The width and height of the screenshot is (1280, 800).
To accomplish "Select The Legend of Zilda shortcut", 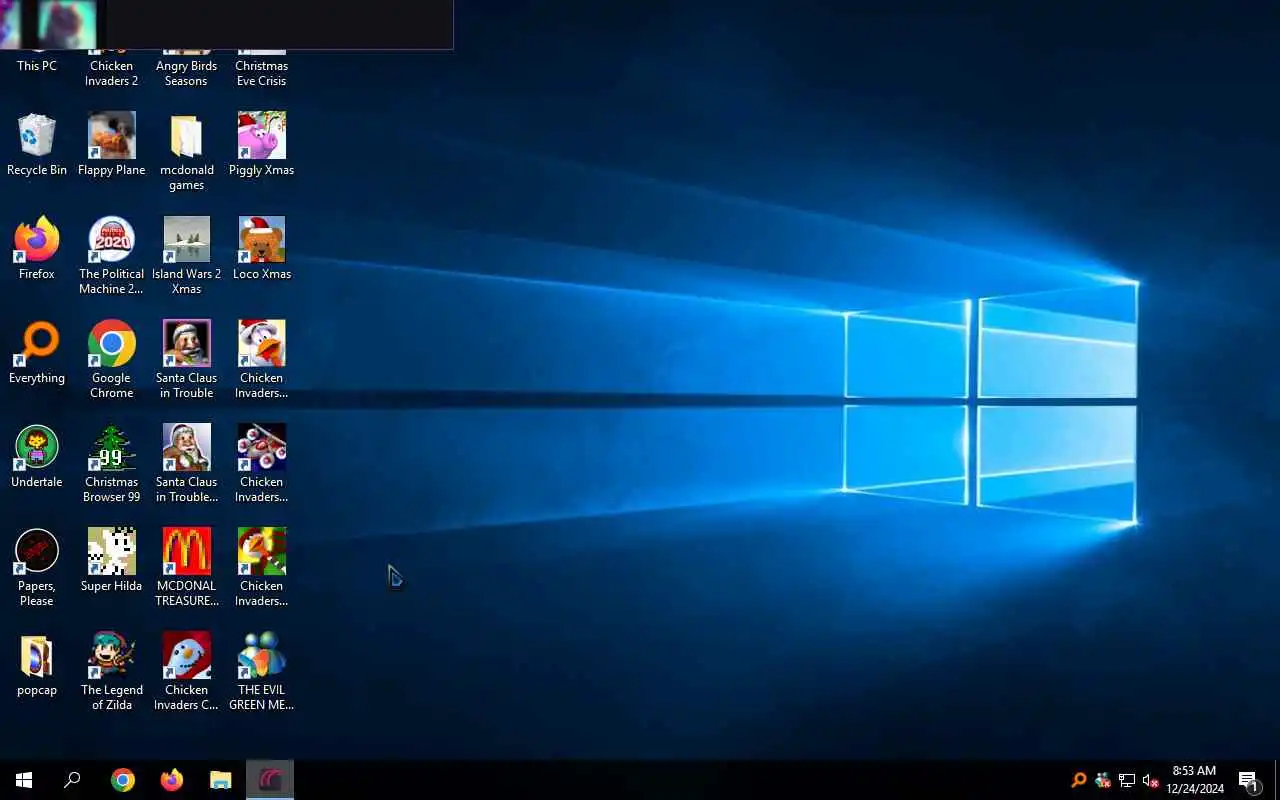I will coord(111,672).
